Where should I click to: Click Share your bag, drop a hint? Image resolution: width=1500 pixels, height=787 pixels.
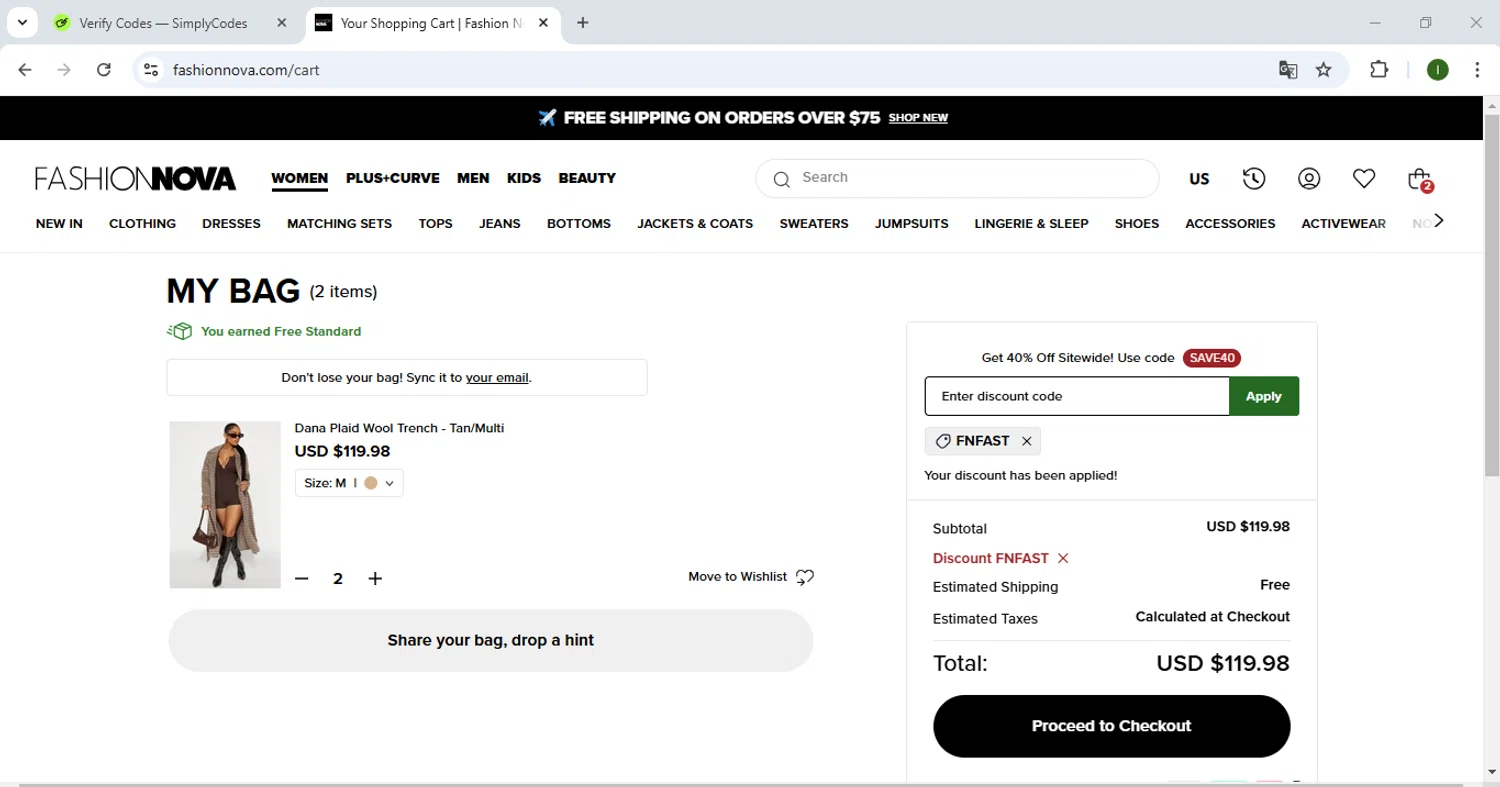(490, 640)
